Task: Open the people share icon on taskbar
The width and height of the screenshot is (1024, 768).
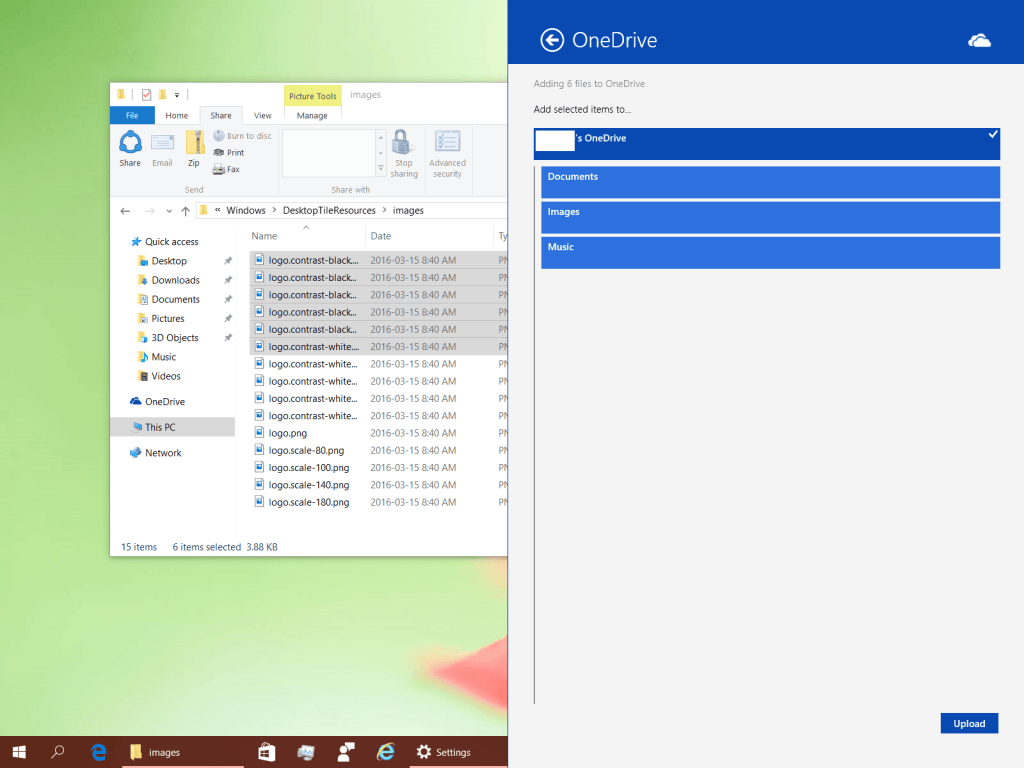Action: [345, 752]
